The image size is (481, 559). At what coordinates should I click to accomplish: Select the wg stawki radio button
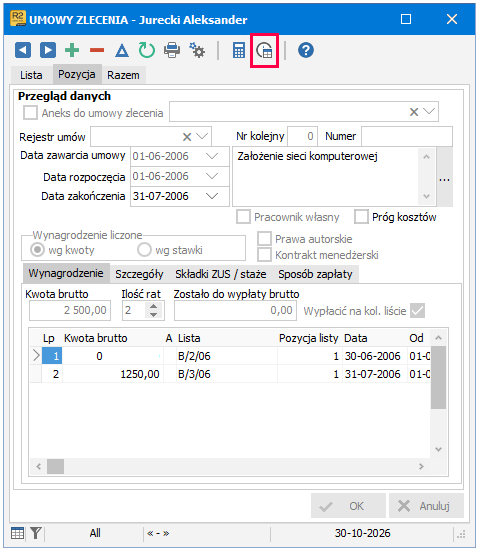tap(144, 250)
